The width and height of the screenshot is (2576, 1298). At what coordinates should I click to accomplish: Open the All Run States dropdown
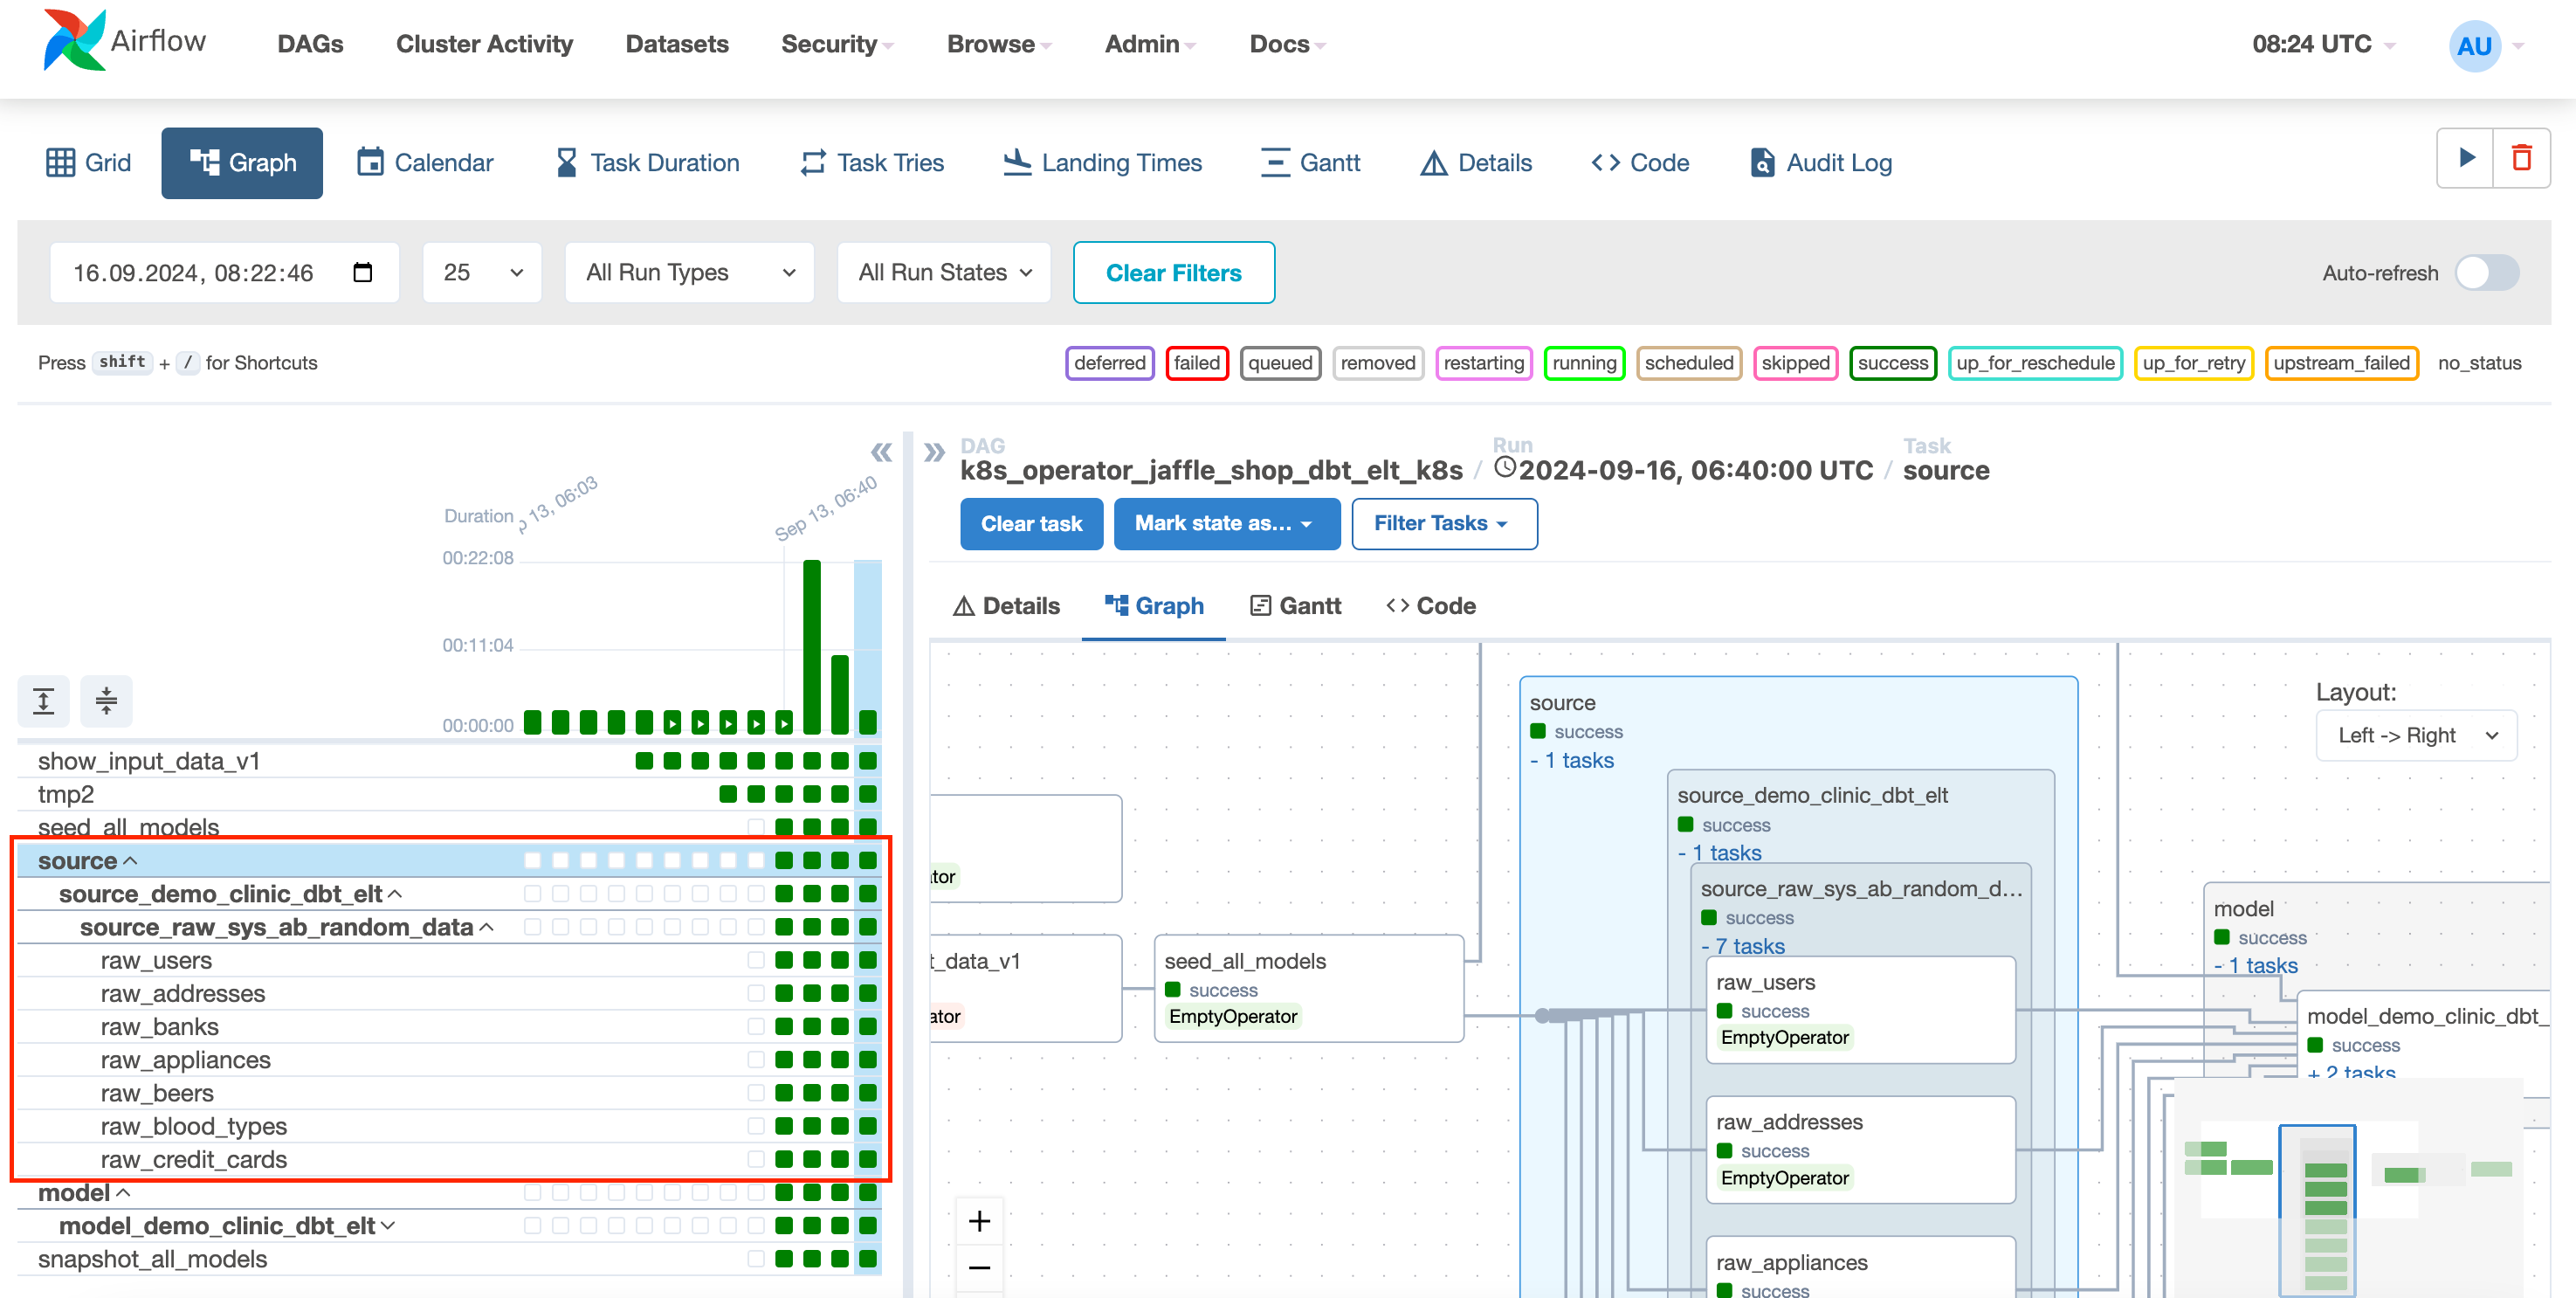click(944, 272)
